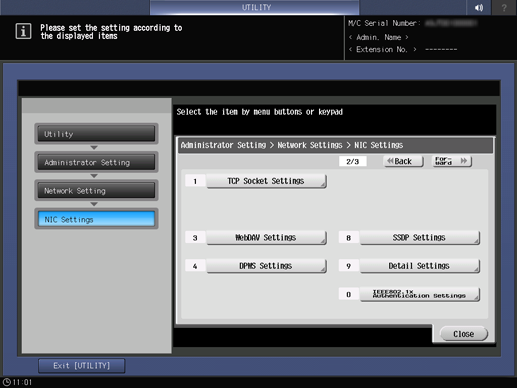Click the speaker volume icon

pos(479,7)
